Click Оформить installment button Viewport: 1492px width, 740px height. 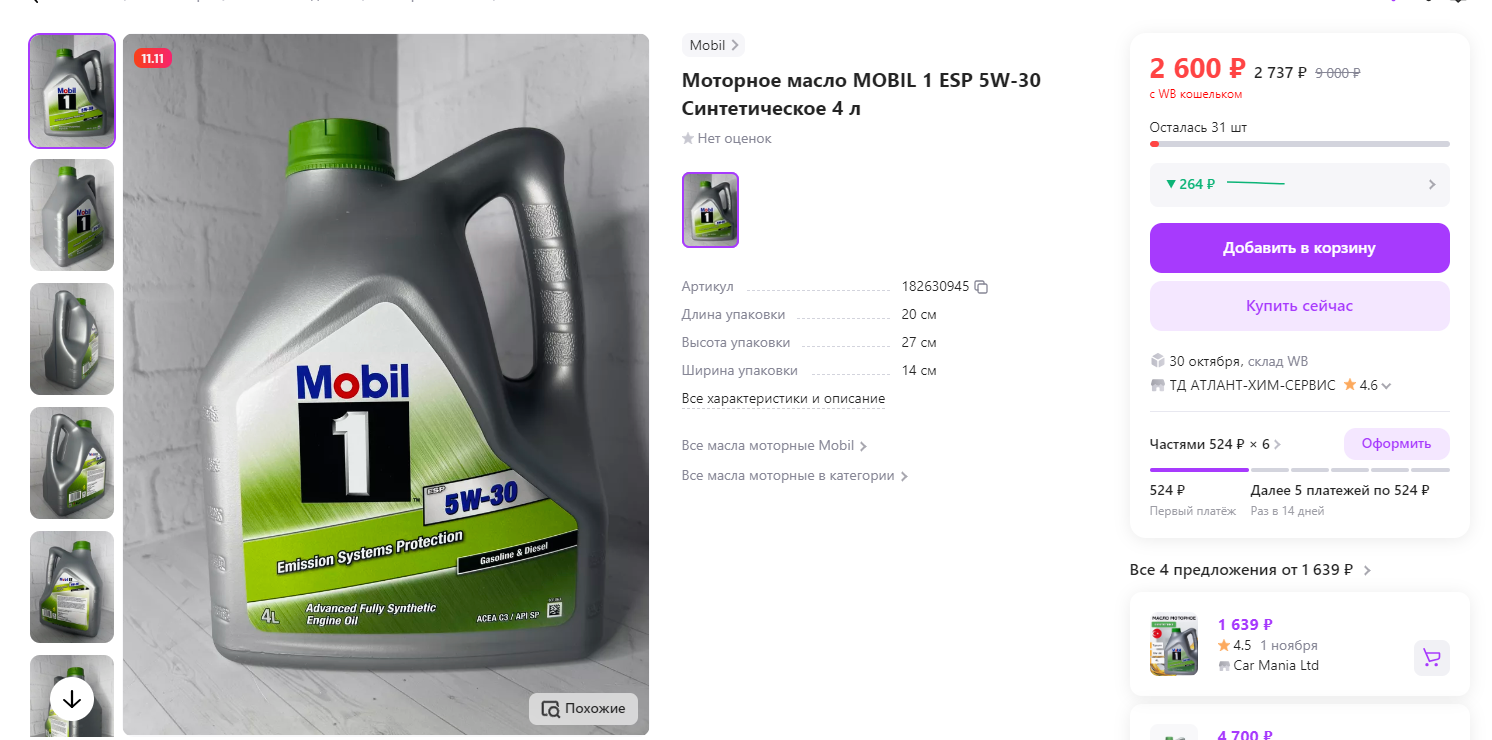point(1396,444)
